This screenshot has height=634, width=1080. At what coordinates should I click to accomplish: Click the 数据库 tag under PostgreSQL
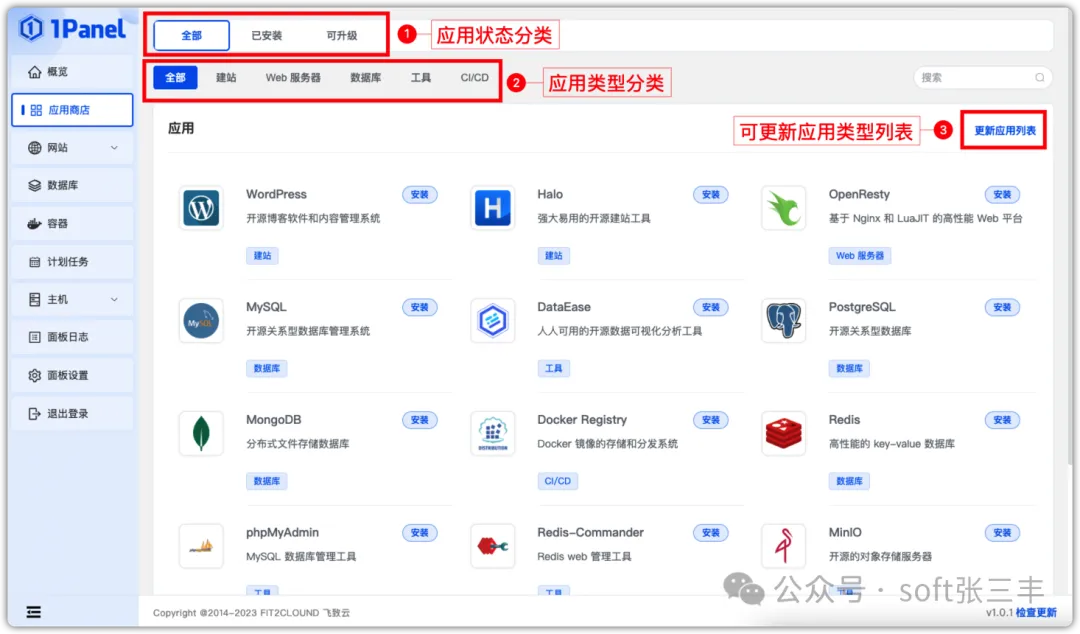[x=849, y=369]
